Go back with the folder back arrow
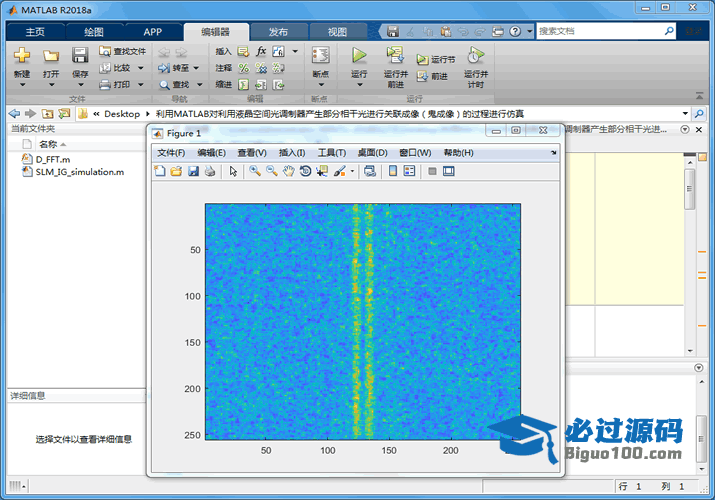The height and width of the screenshot is (500, 715). tap(14, 113)
